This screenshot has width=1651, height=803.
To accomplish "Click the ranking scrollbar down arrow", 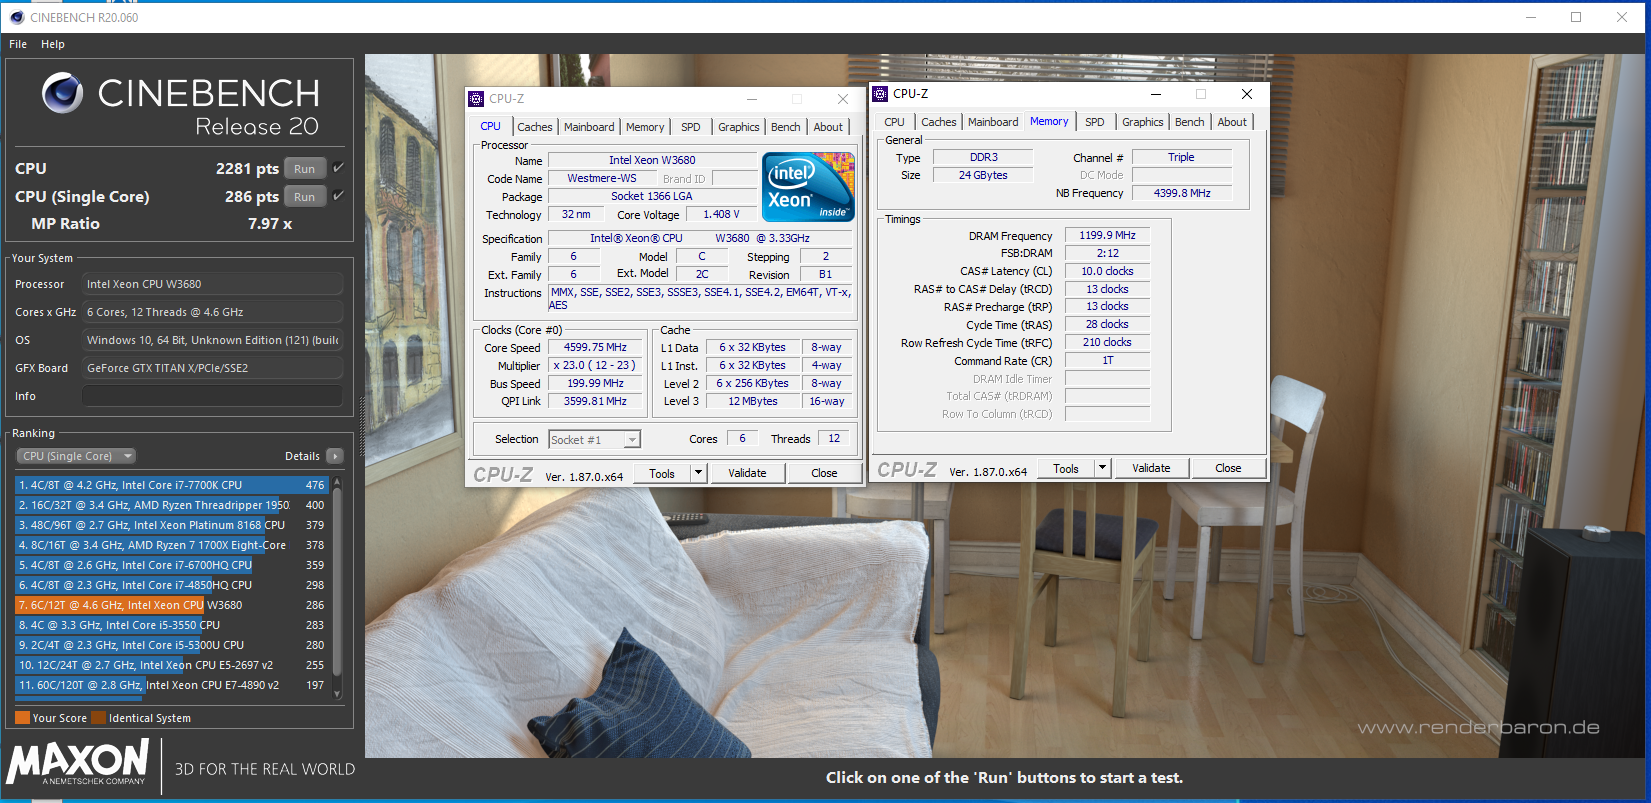I will 337,693.
